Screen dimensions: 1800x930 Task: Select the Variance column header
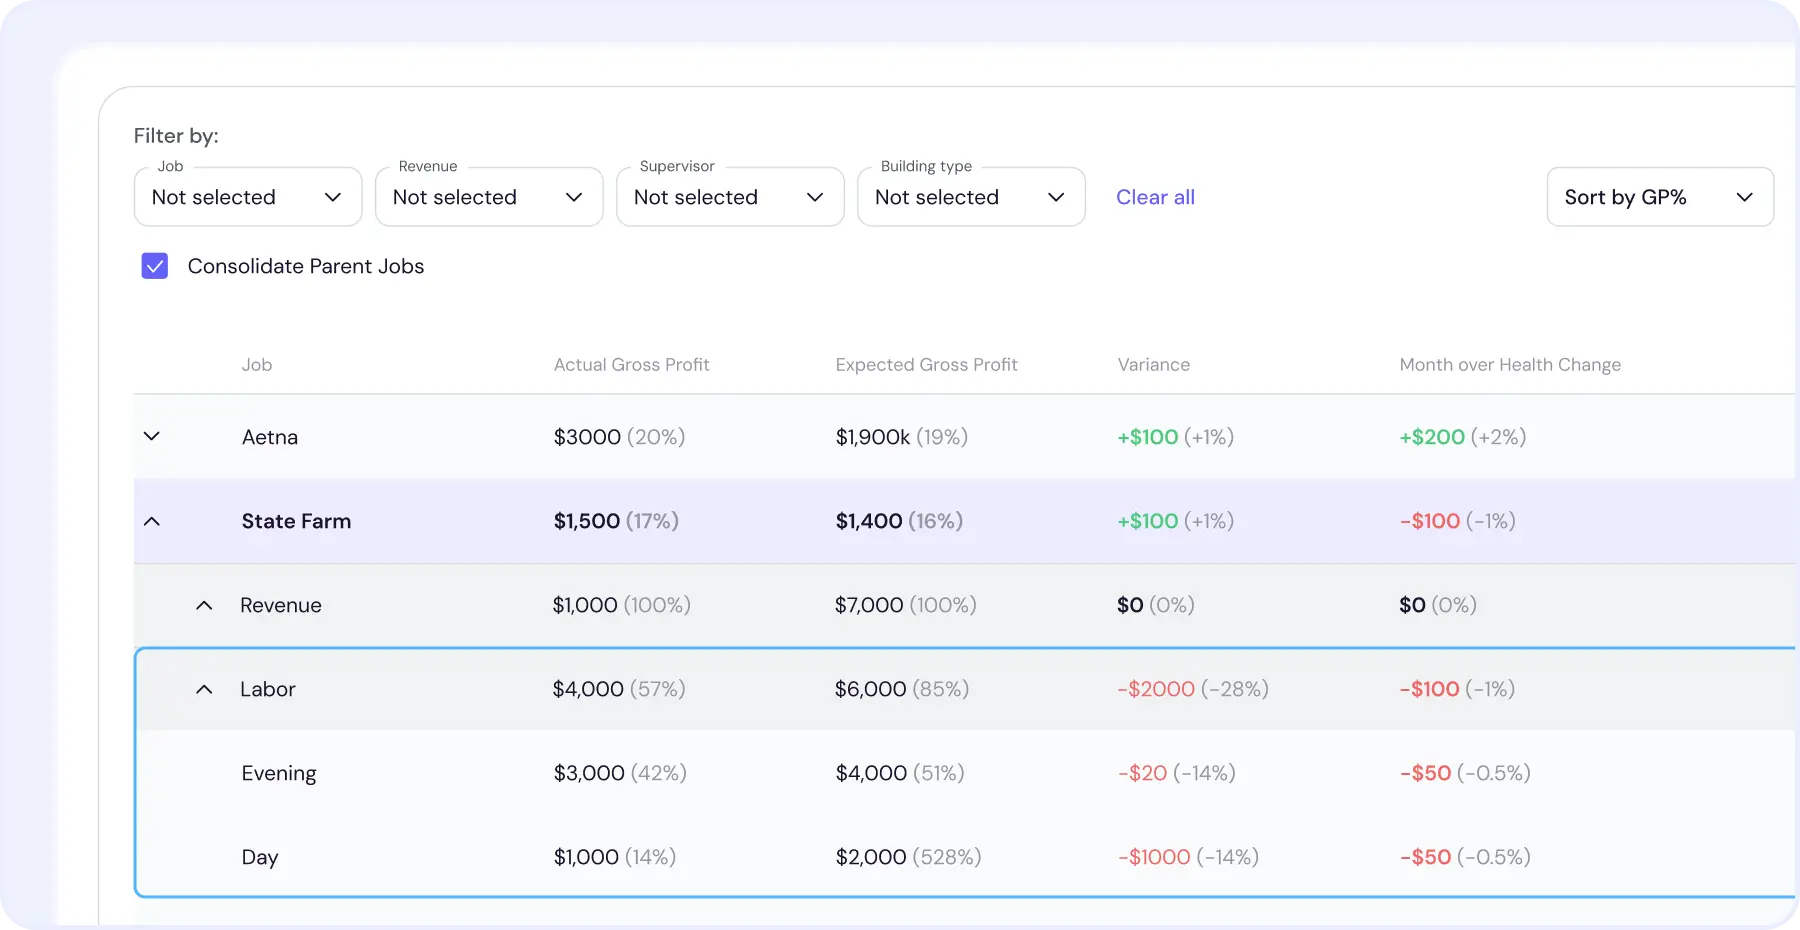1153,364
